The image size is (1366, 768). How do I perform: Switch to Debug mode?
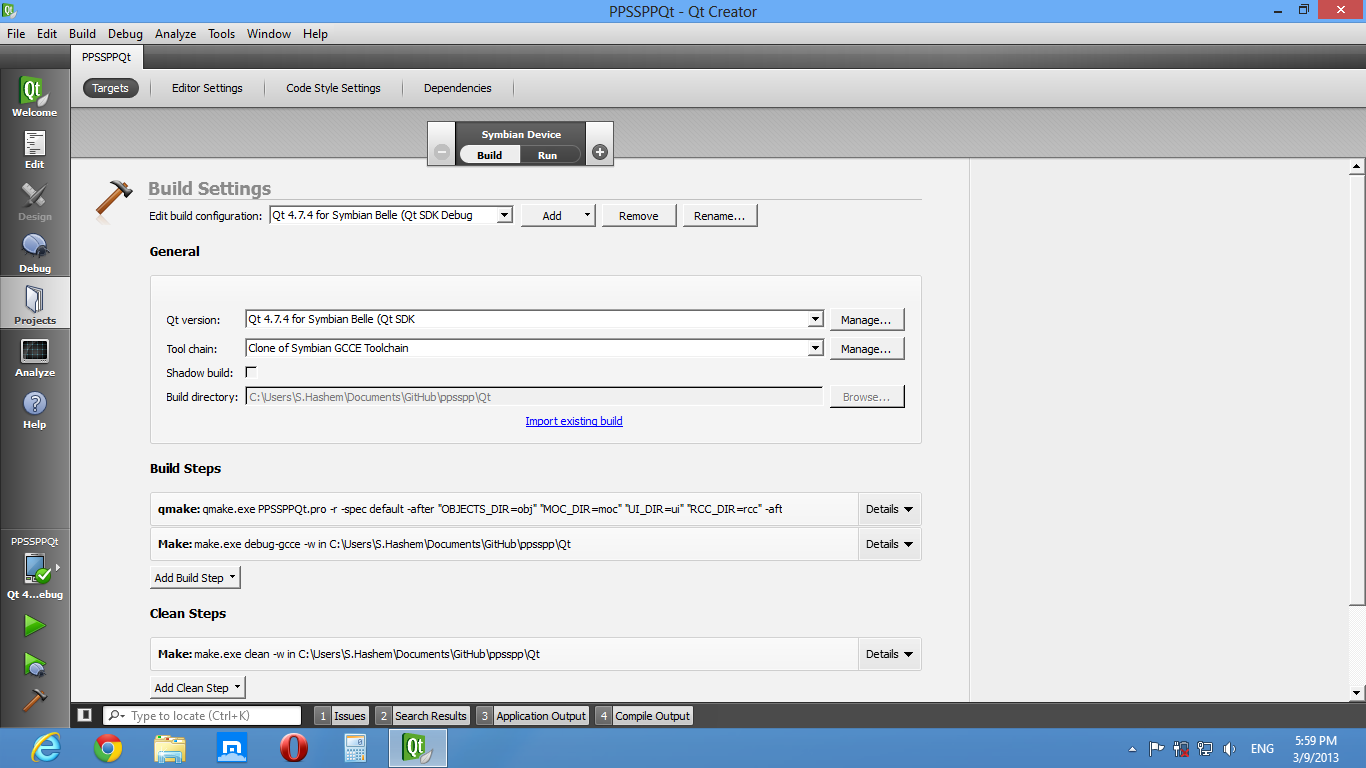[35, 253]
